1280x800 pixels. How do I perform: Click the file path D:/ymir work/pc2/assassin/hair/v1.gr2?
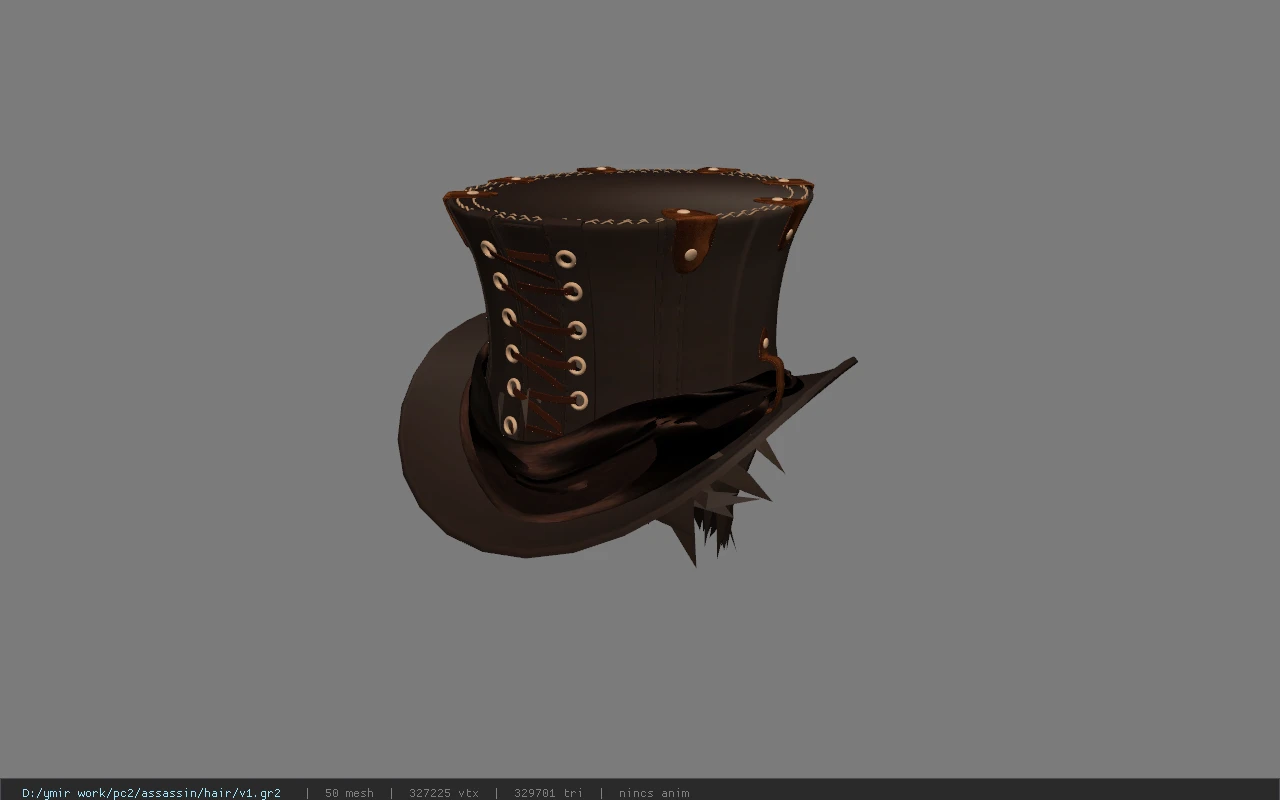coord(151,793)
